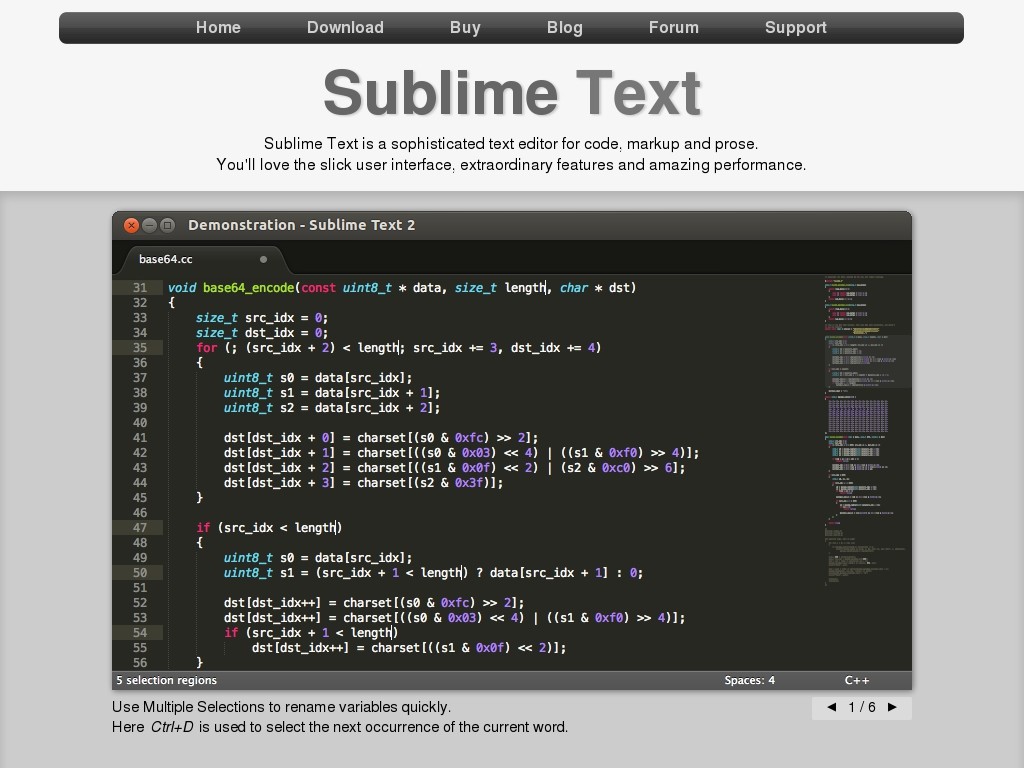Screen dimensions: 1024x768
Task: Click the '5 selection regions' status text
Action: pos(167,680)
